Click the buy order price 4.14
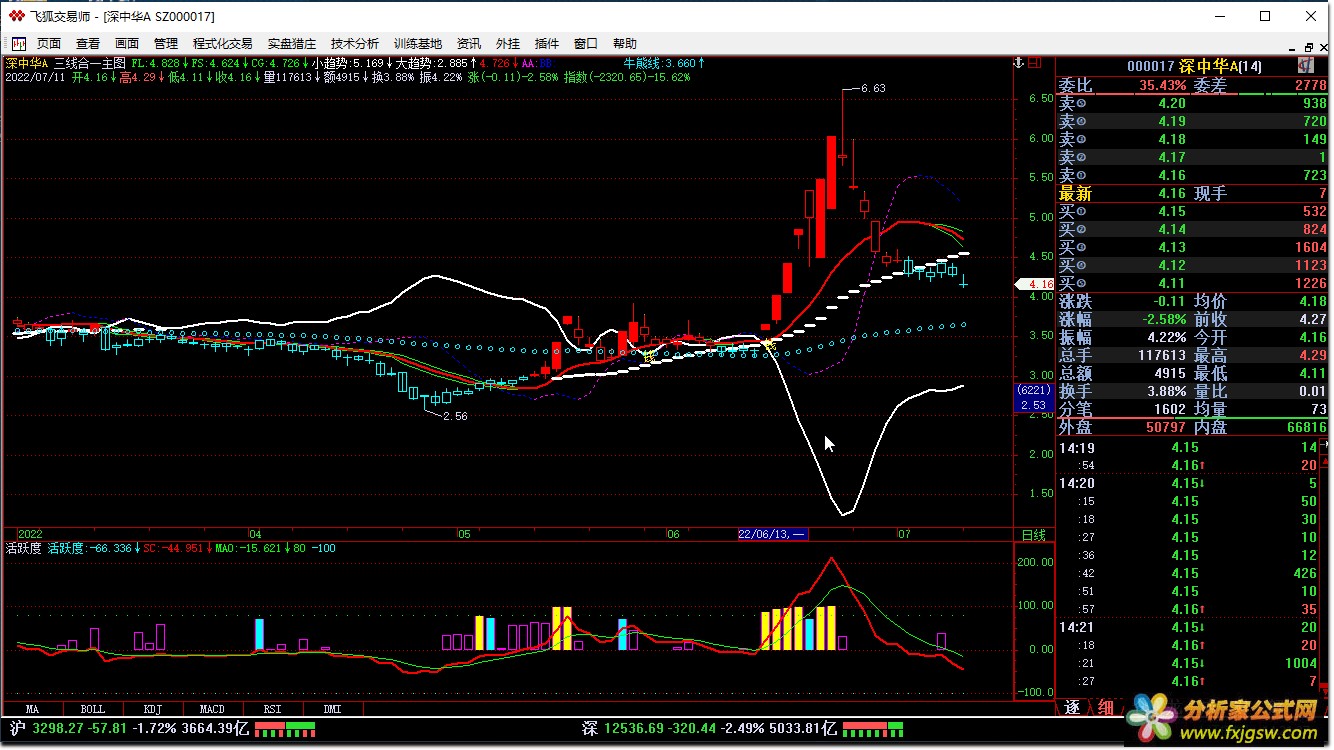 [x=1172, y=229]
